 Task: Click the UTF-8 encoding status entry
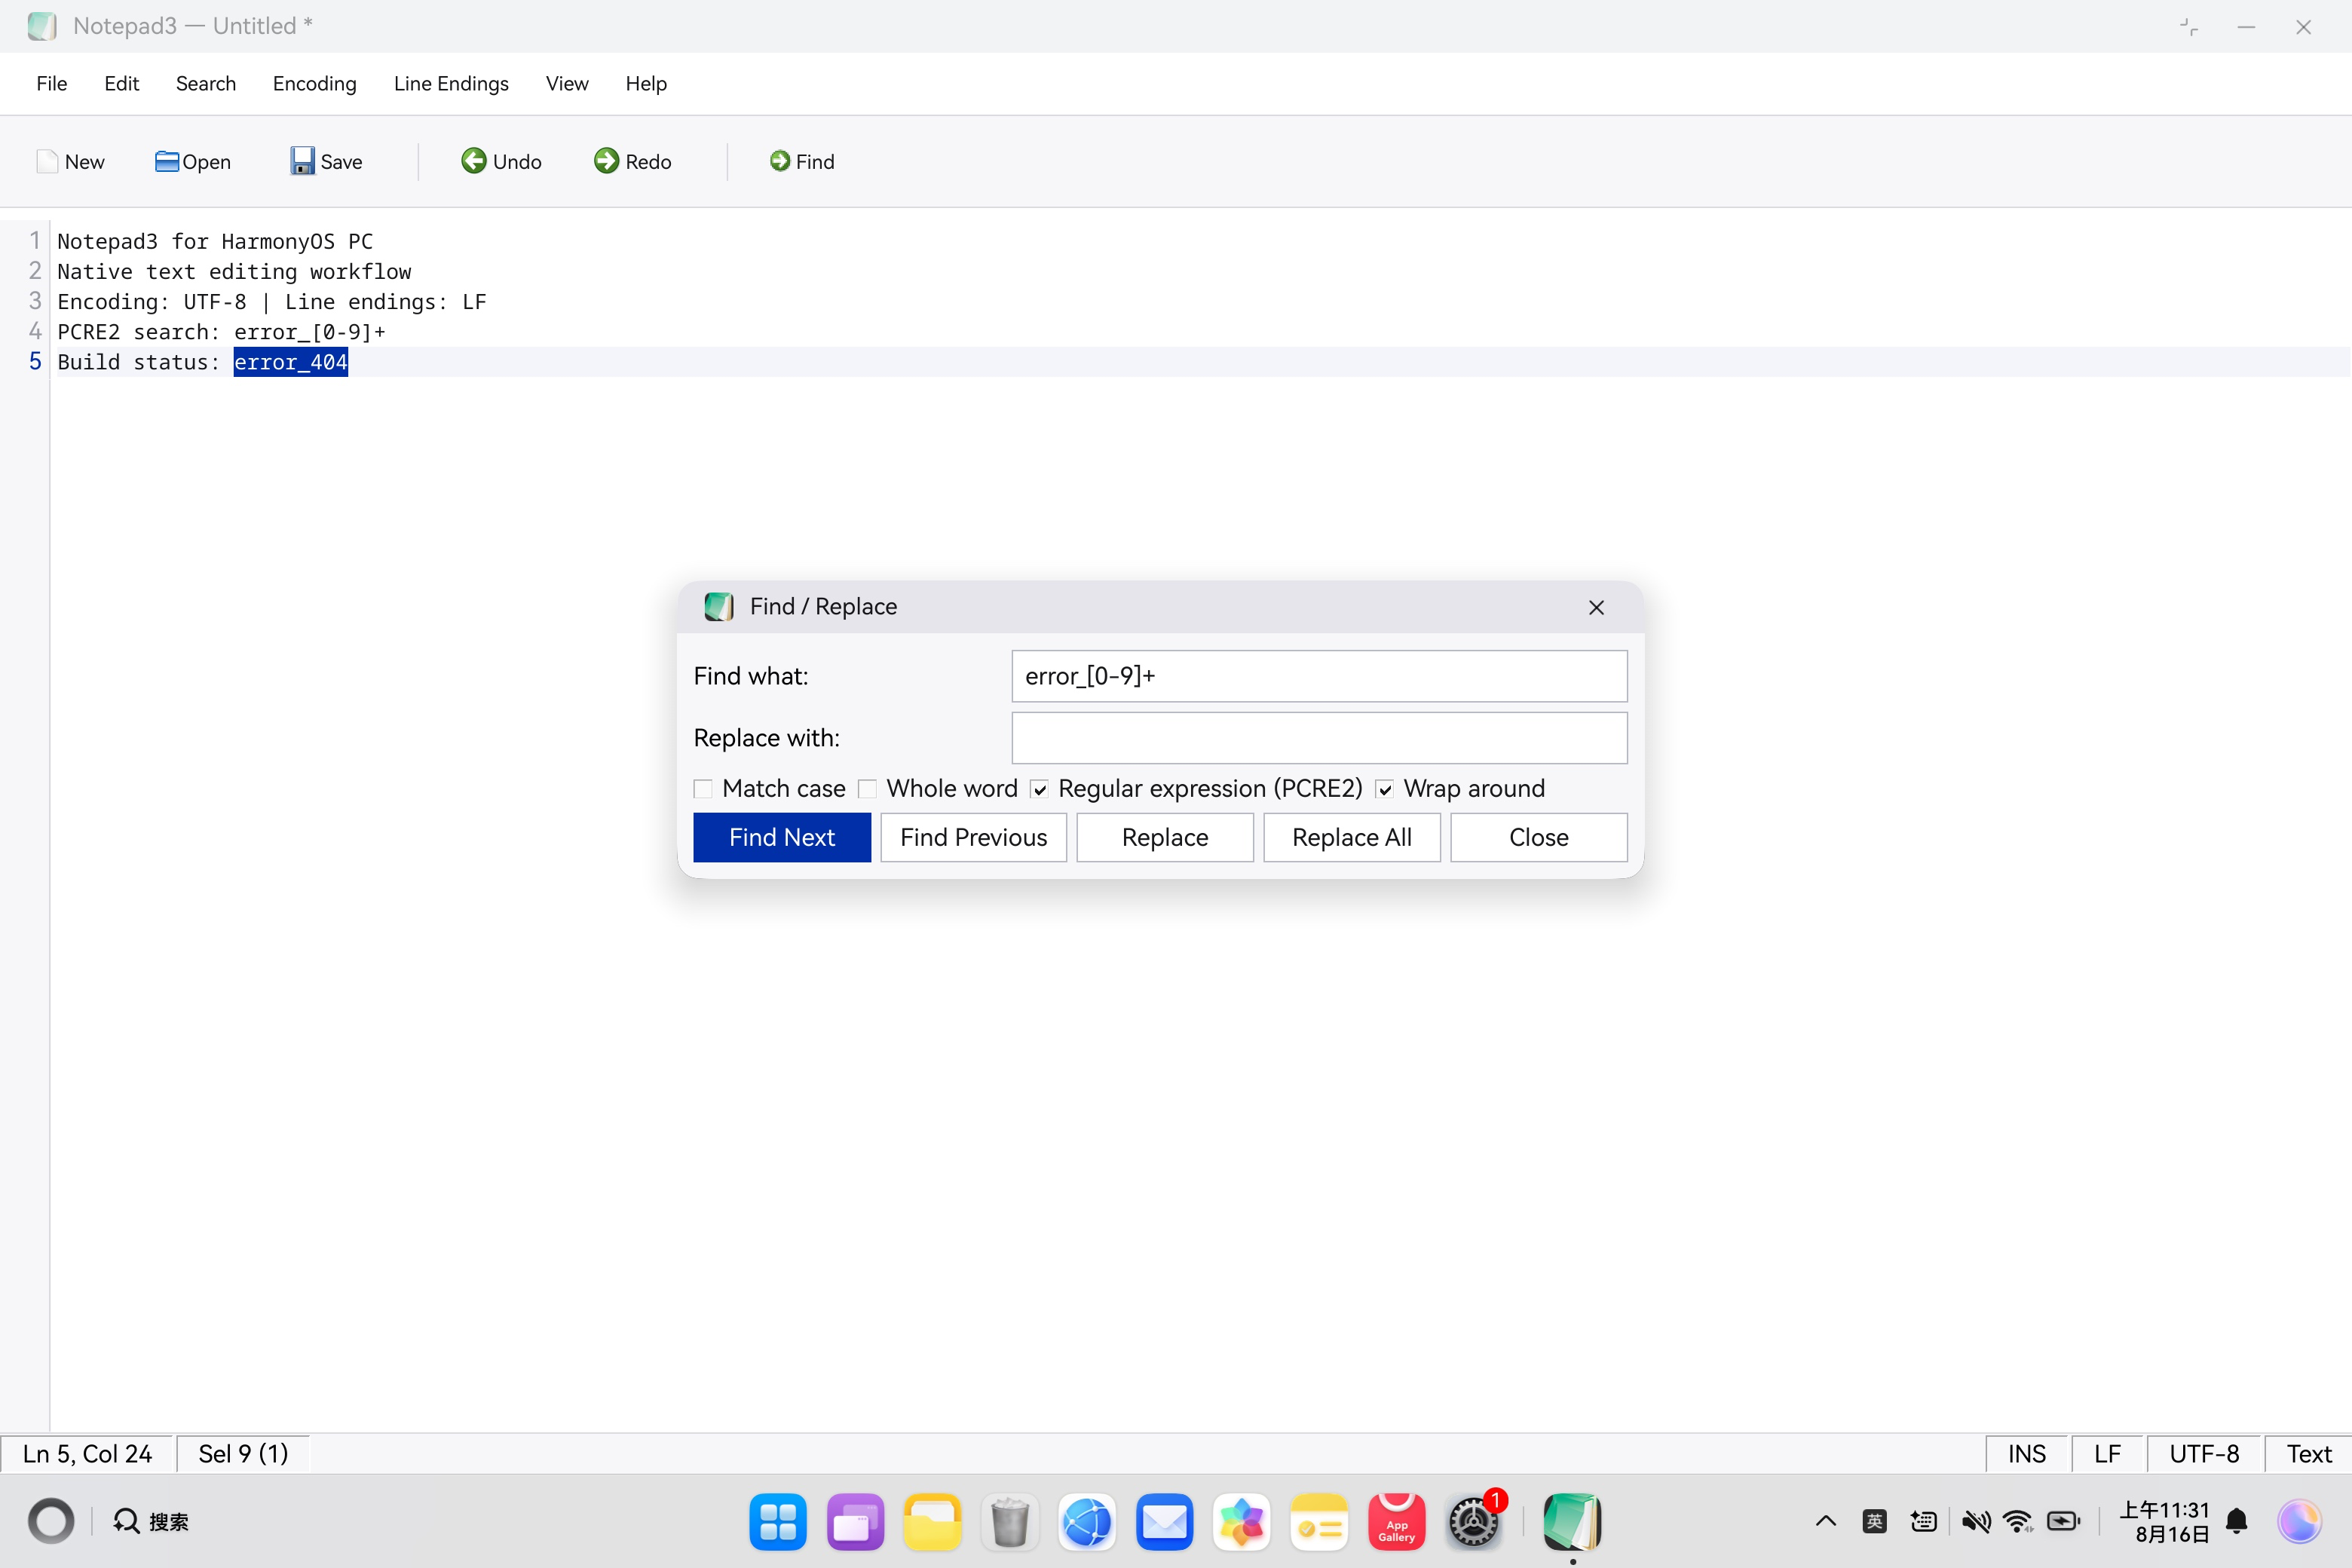click(2205, 1454)
